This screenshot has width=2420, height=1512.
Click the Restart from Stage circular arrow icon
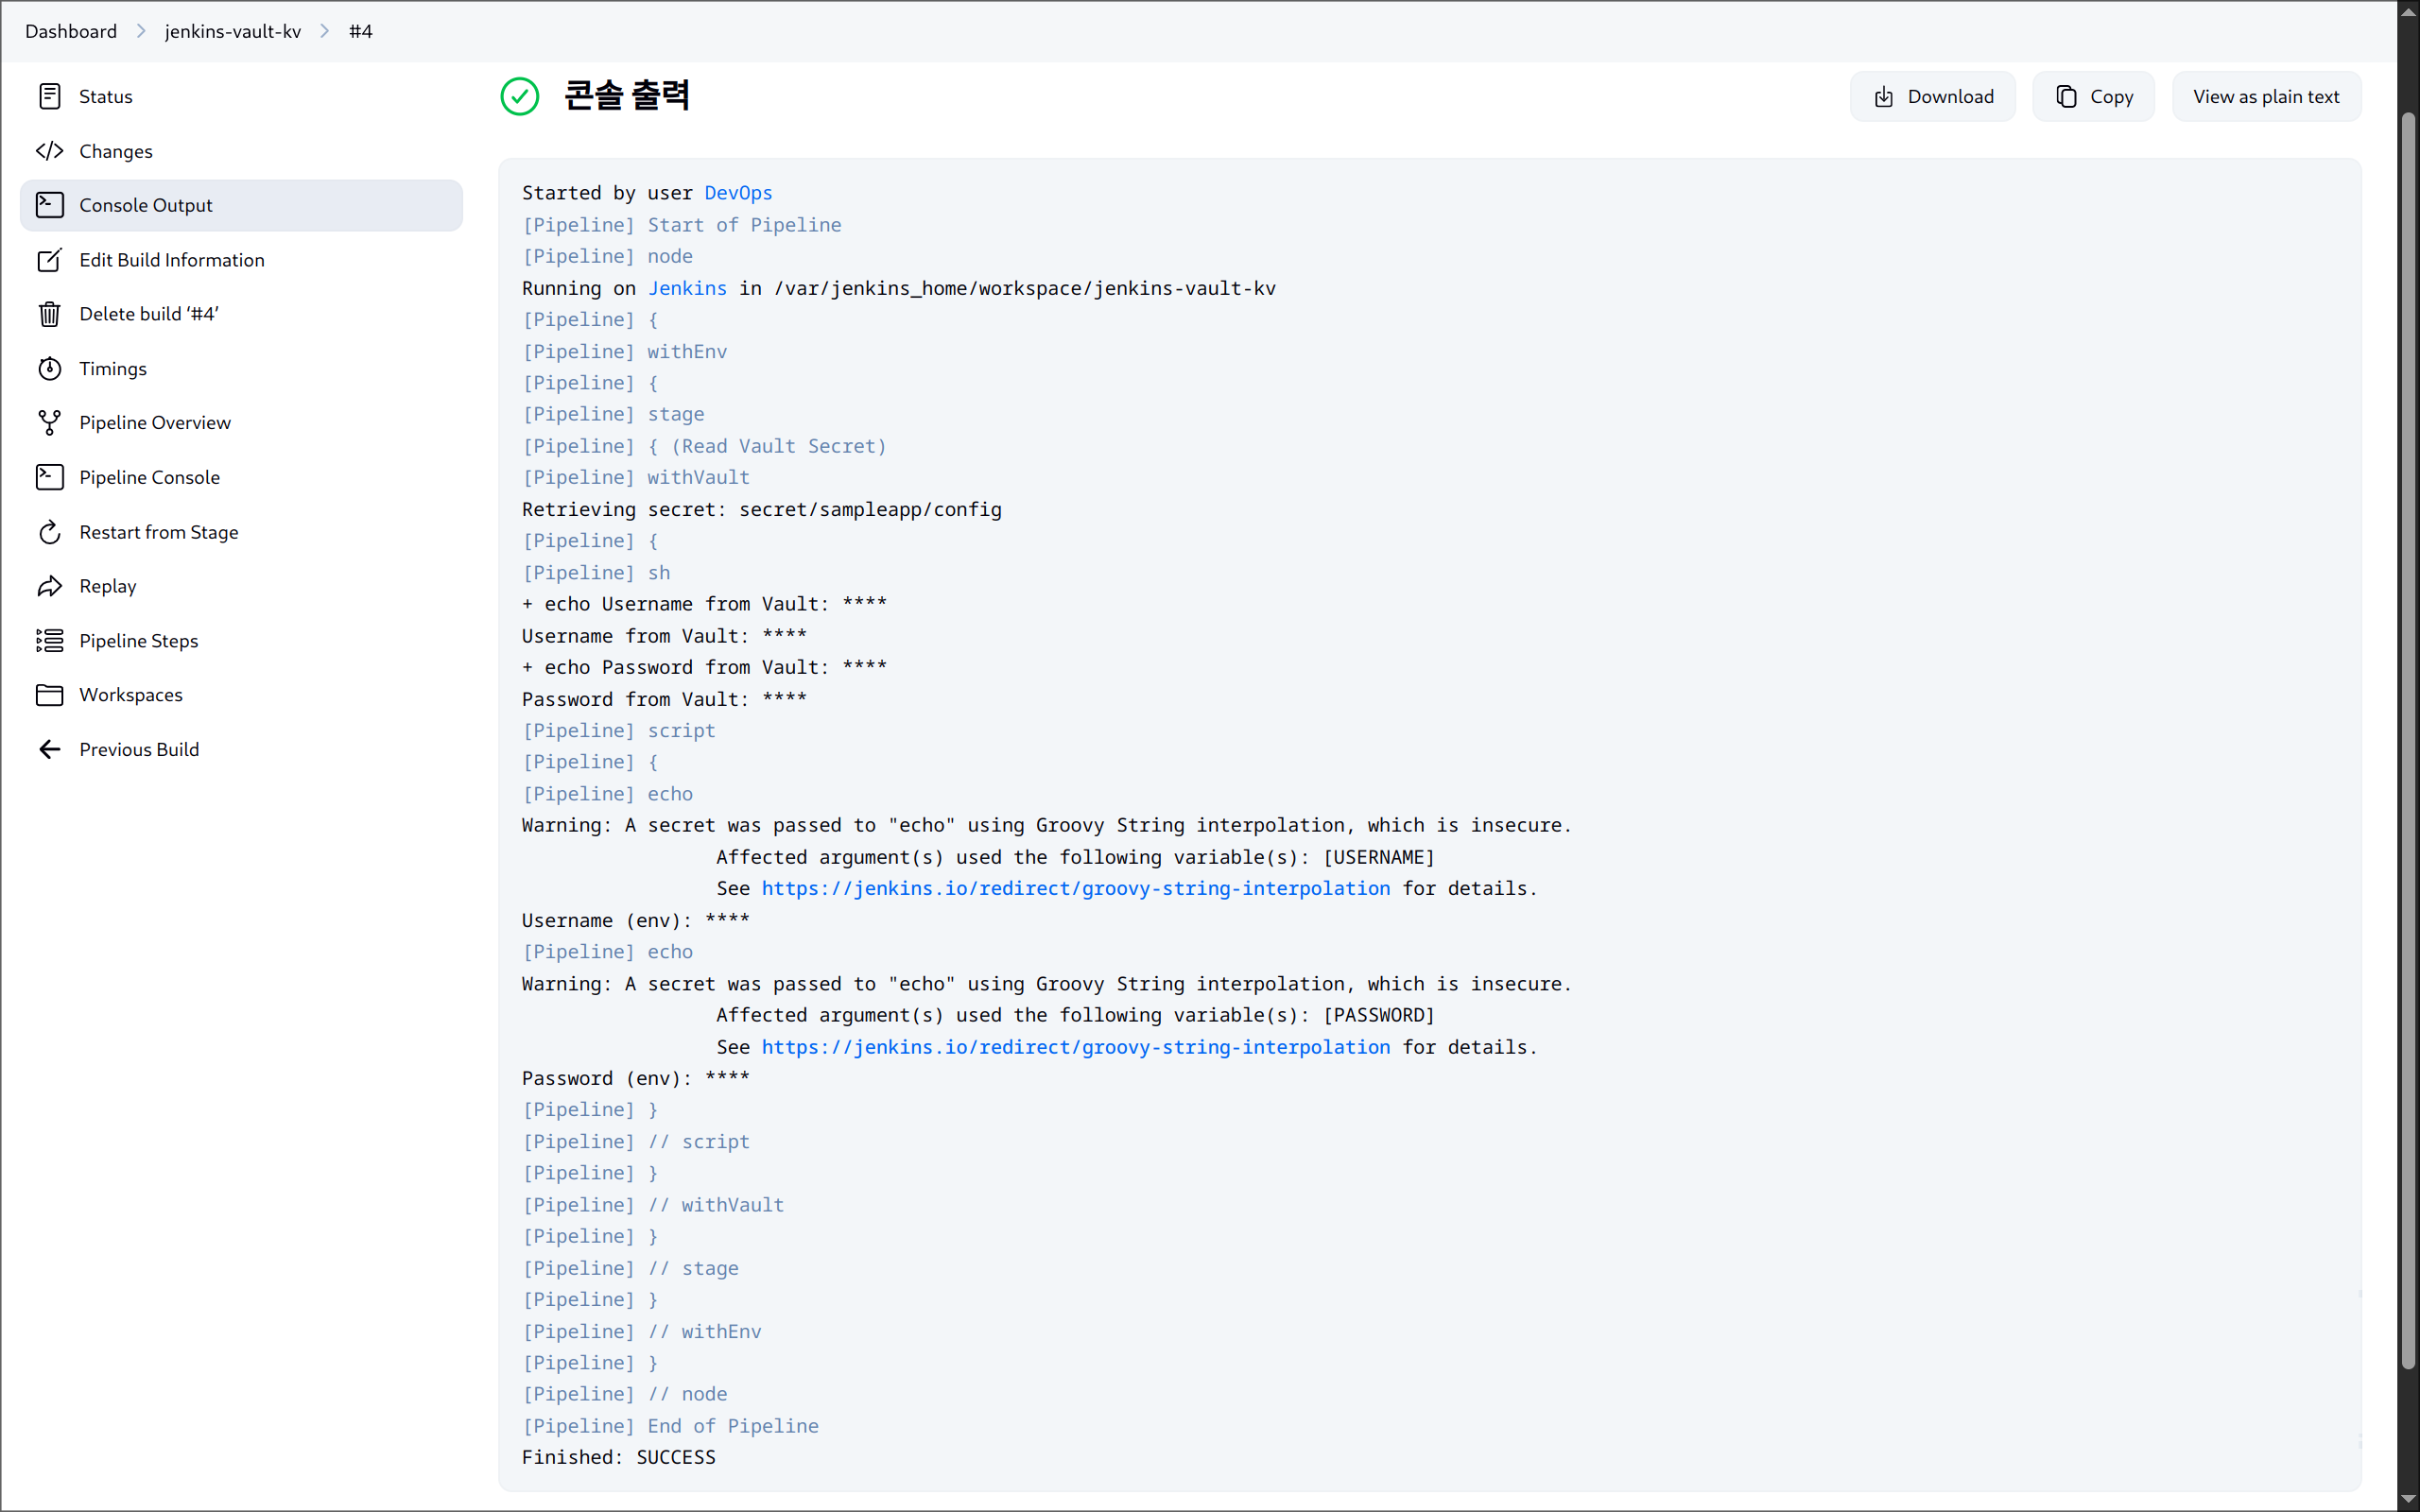49,532
